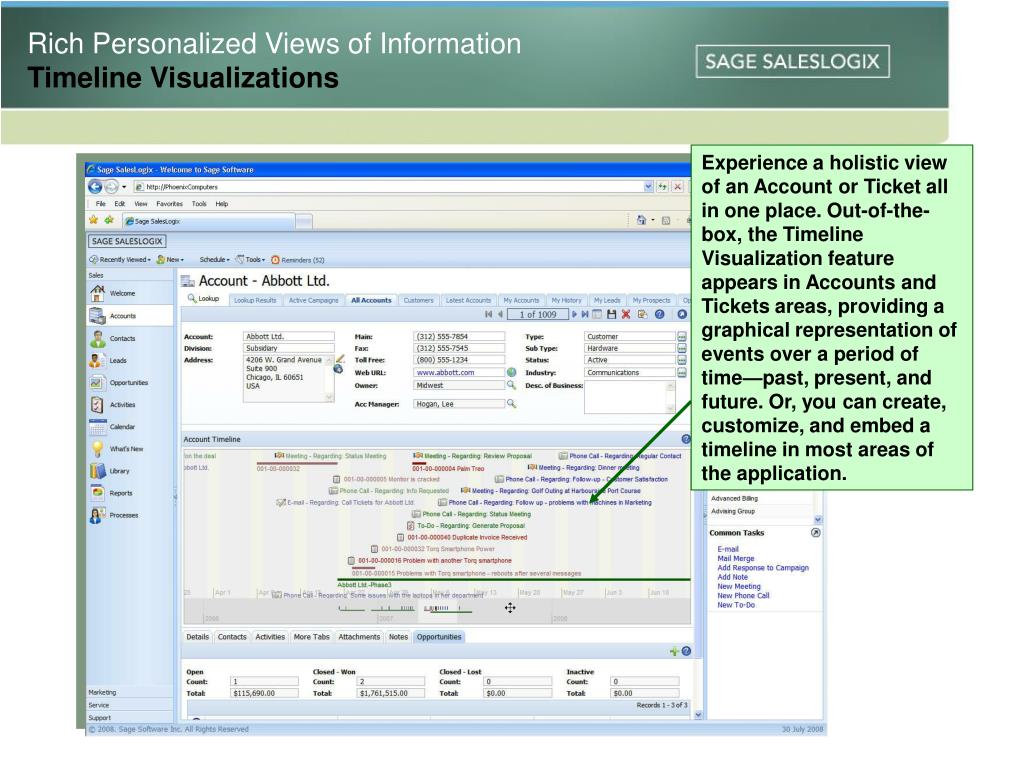Open the New dropdown menu
1024x768 pixels.
click(x=170, y=260)
